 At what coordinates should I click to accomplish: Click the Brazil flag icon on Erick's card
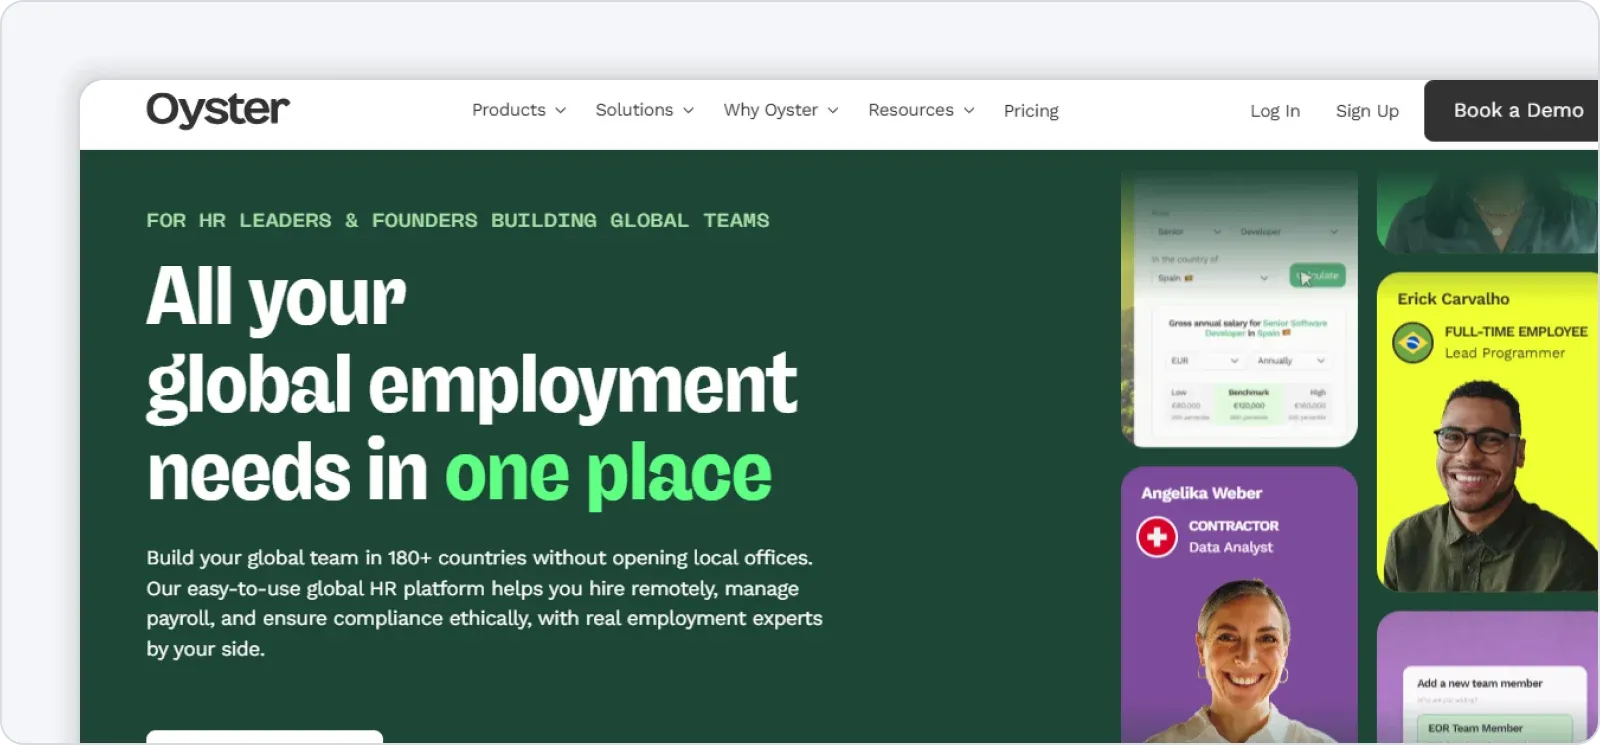pyautogui.click(x=1413, y=343)
